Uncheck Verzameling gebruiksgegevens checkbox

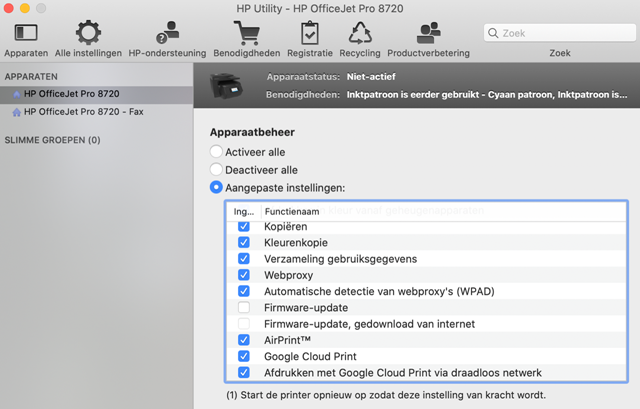(244, 259)
